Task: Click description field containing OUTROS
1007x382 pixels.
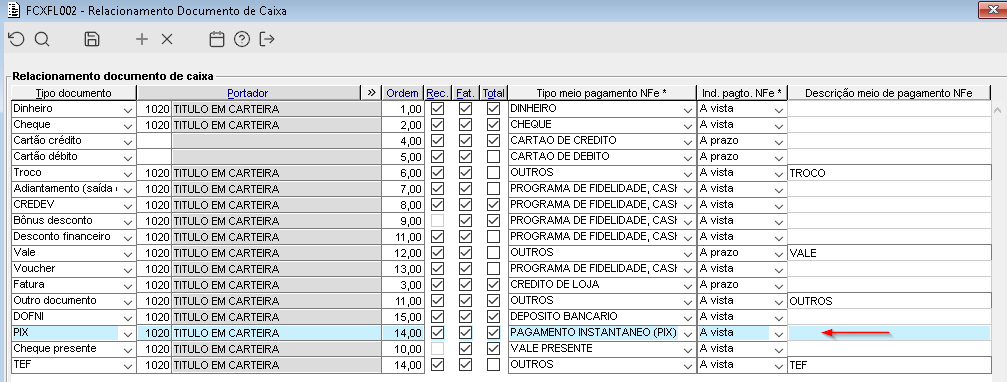Action: (x=889, y=301)
